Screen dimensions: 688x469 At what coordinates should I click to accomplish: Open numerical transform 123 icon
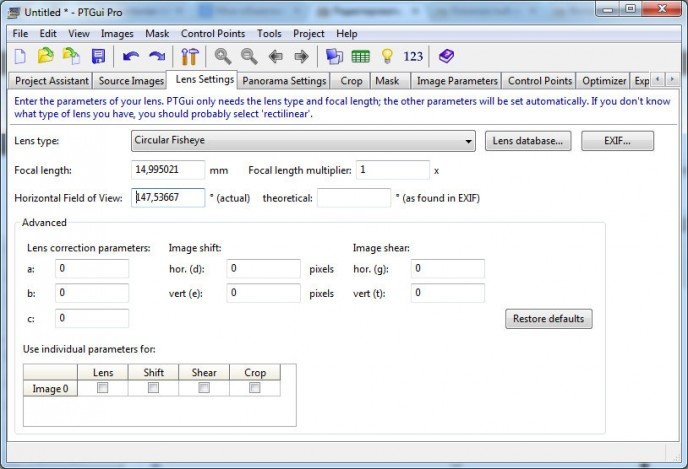point(413,56)
